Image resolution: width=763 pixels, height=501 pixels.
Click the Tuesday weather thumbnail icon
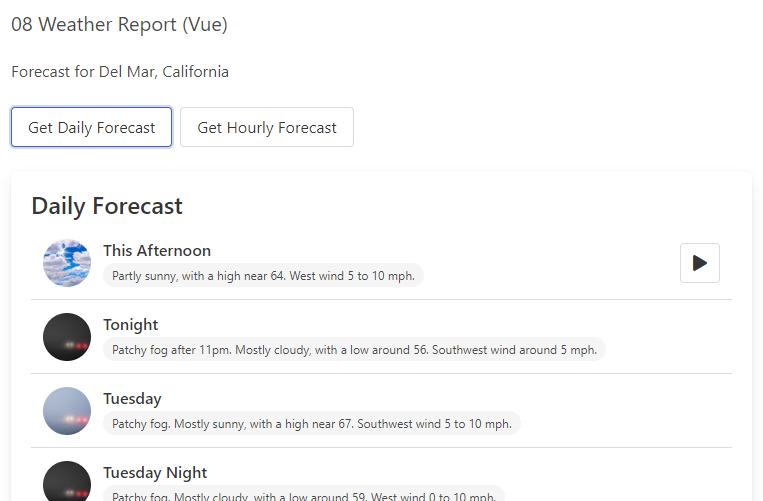pos(67,411)
